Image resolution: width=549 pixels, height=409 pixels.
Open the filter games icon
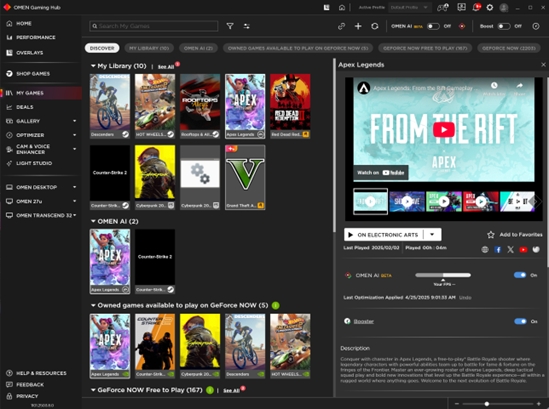point(230,26)
